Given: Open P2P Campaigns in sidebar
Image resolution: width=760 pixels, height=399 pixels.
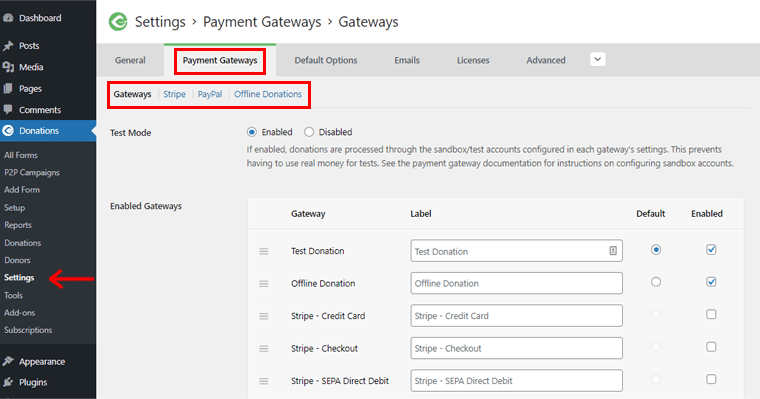Looking at the screenshot, I should tap(32, 173).
